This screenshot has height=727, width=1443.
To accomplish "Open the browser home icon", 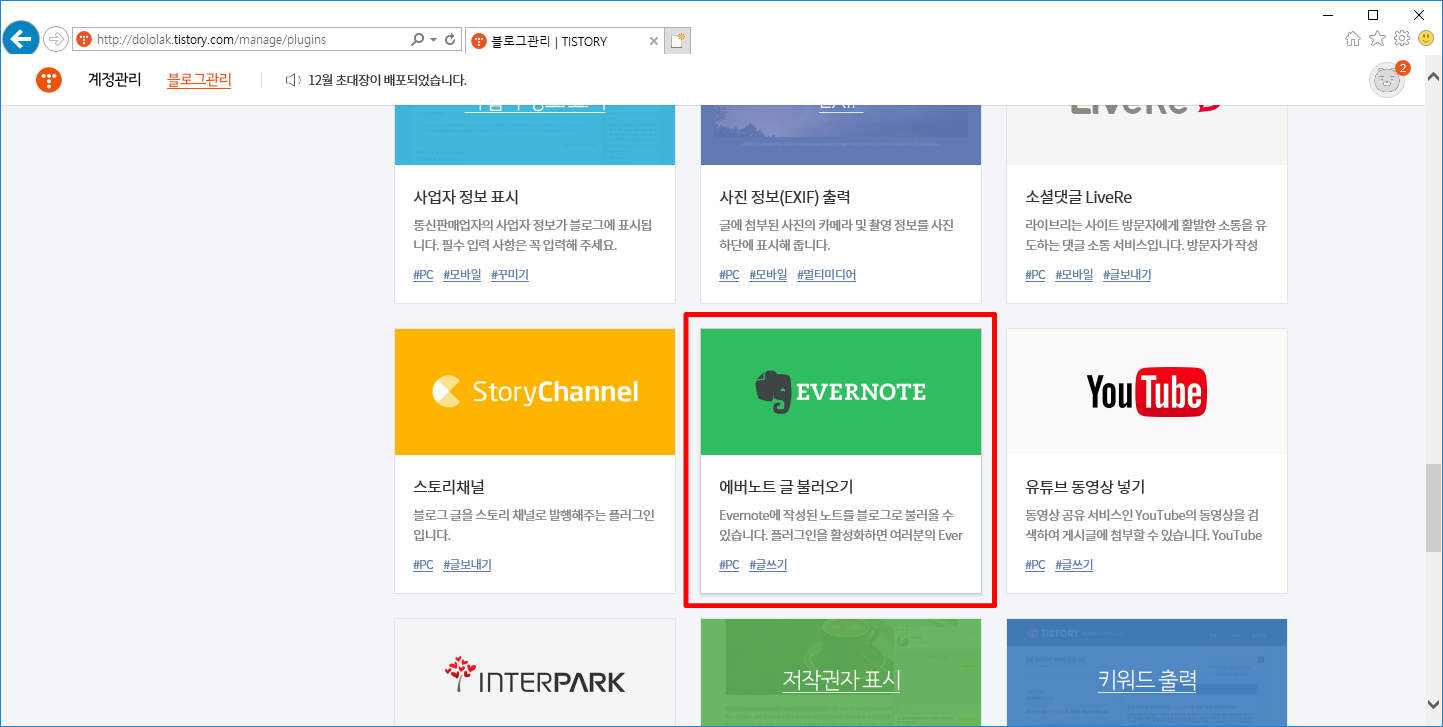I will coord(1353,39).
